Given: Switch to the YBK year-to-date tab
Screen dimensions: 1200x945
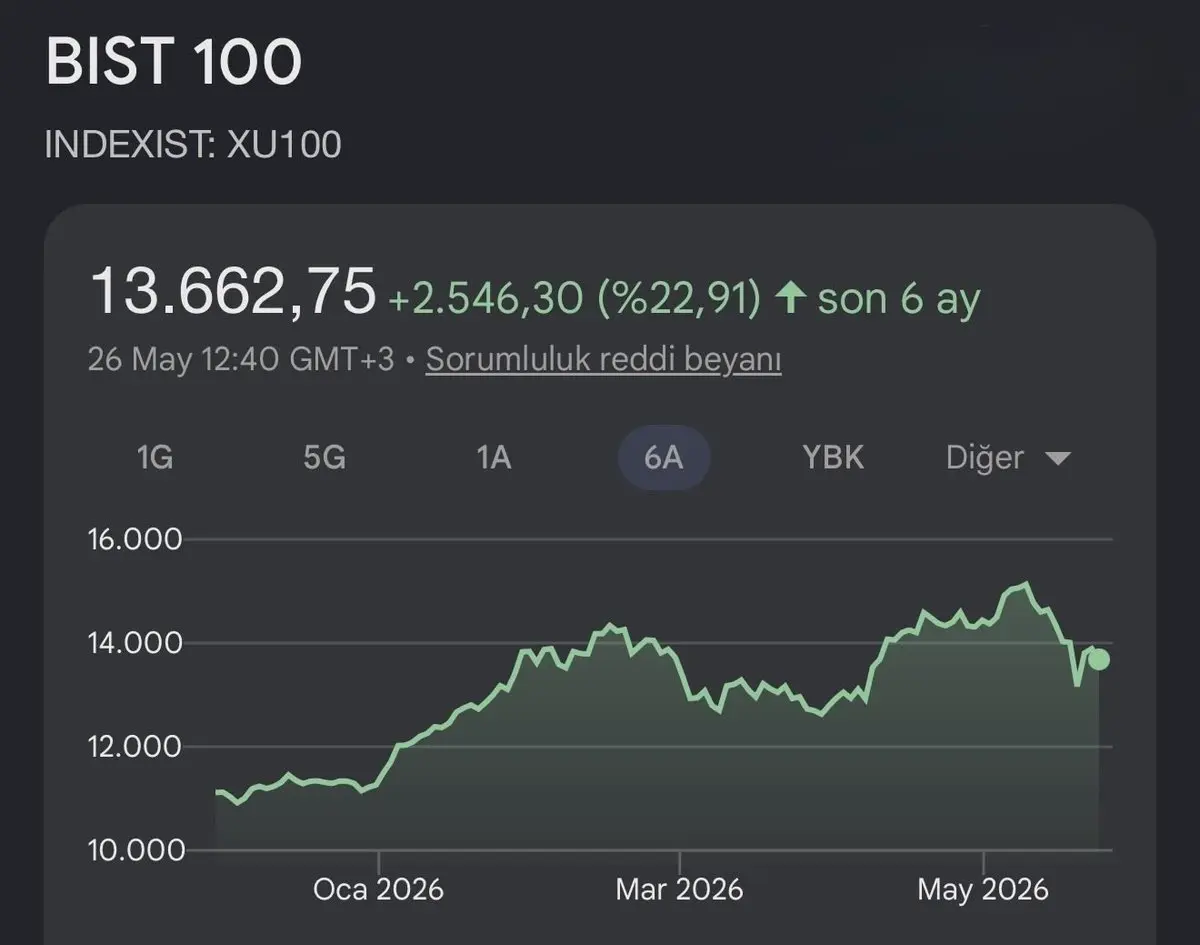Looking at the screenshot, I should coord(833,458).
